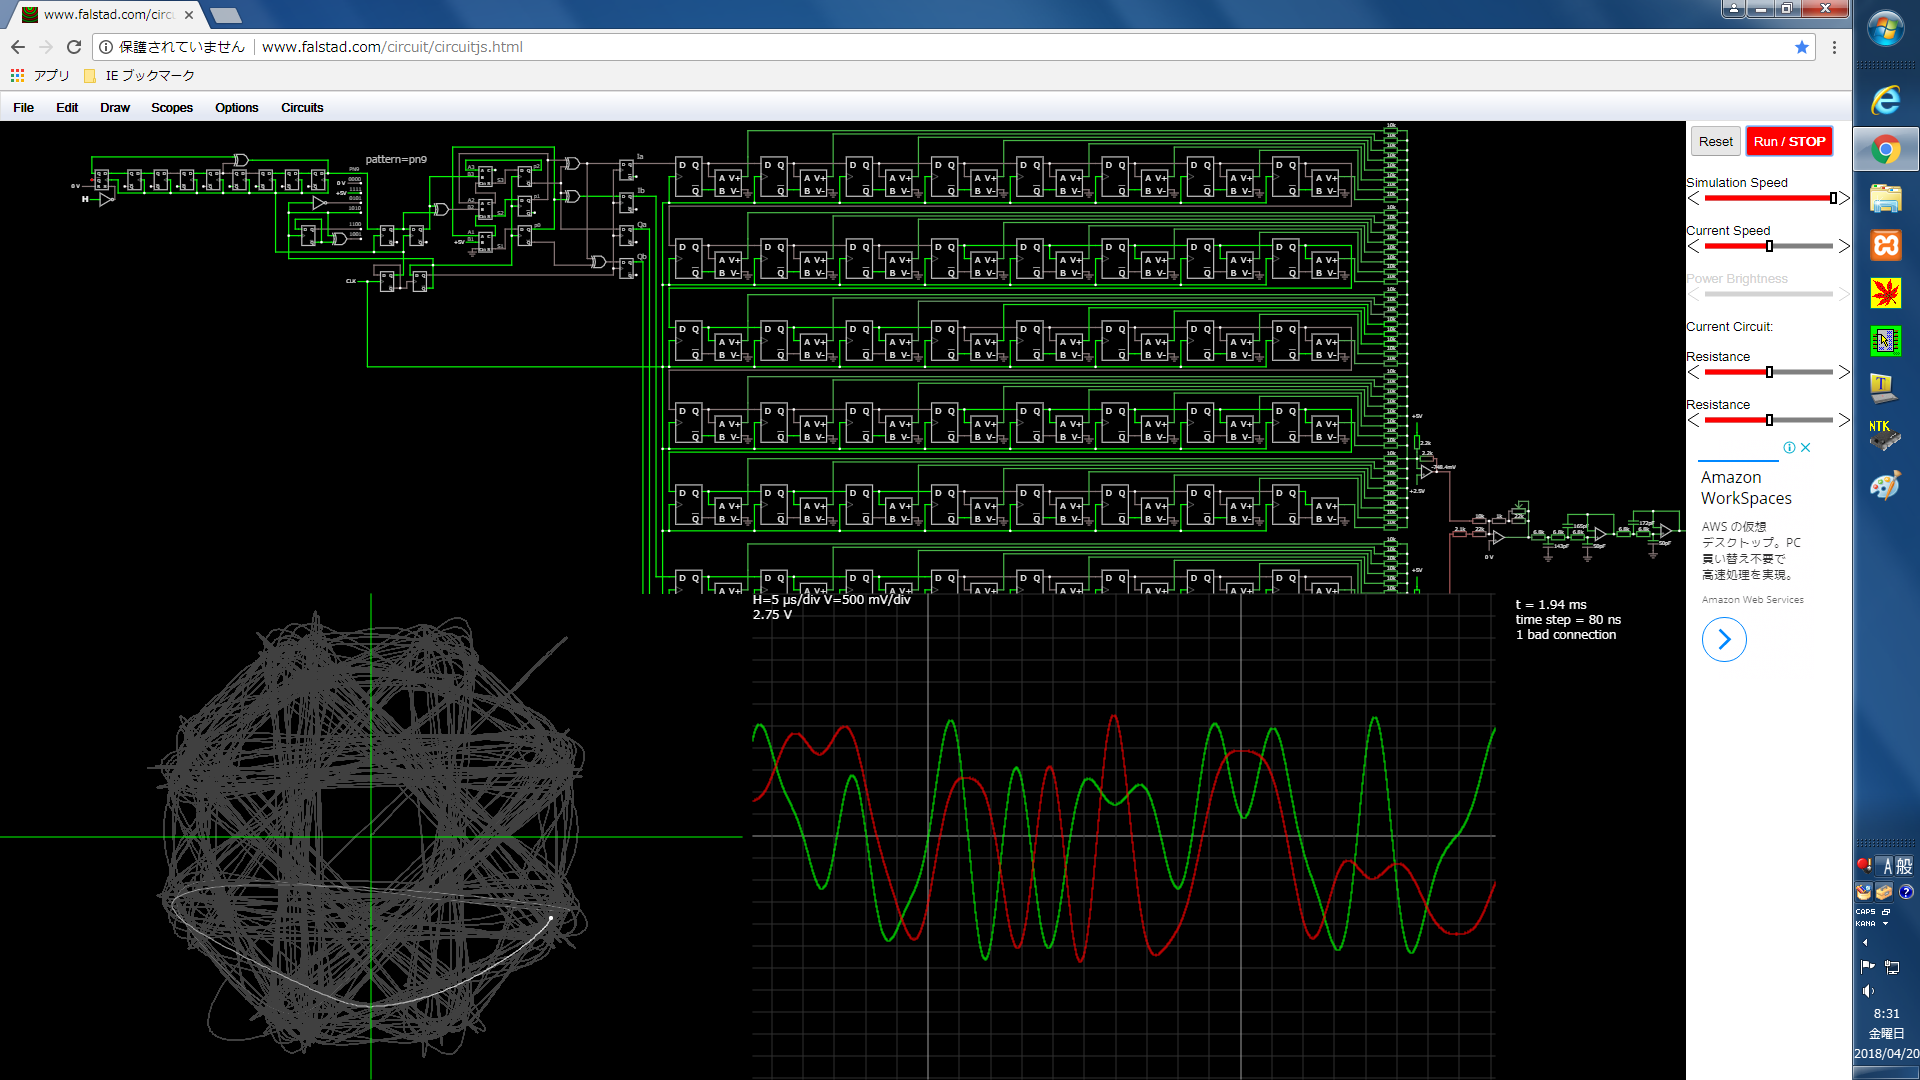
Task: Open a new browser tab
Action: point(226,15)
